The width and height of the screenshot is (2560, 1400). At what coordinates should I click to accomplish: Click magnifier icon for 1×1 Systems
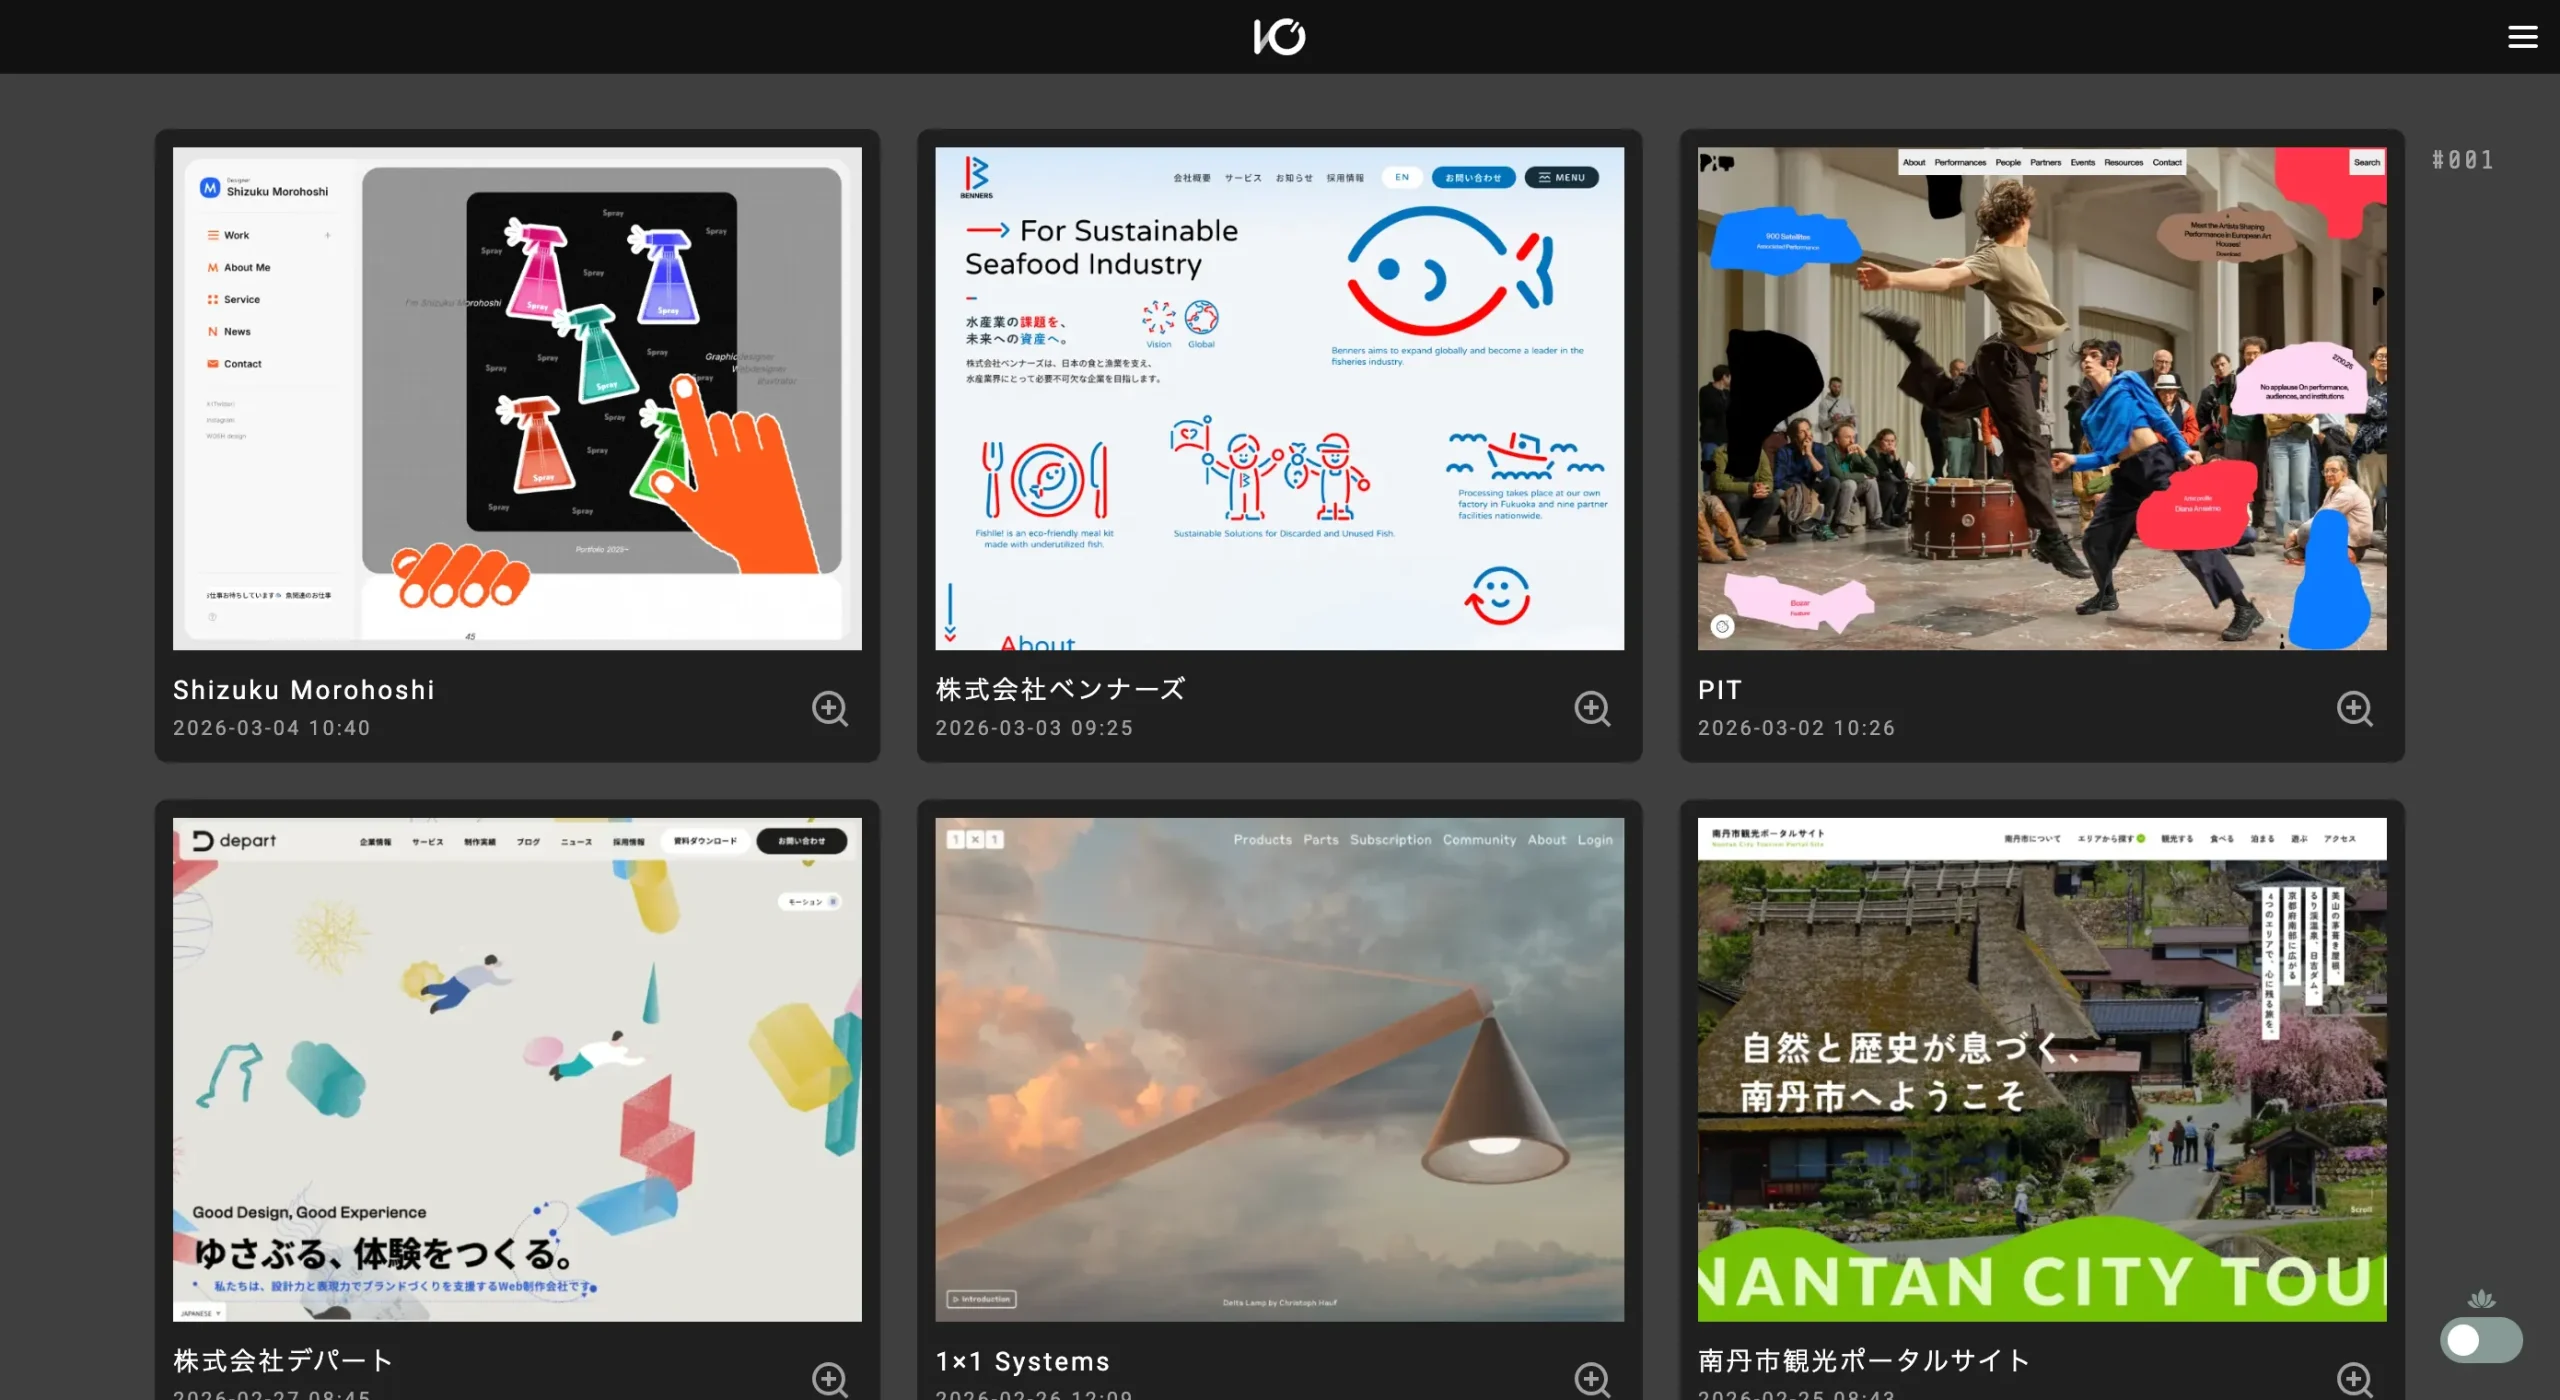point(1592,1378)
